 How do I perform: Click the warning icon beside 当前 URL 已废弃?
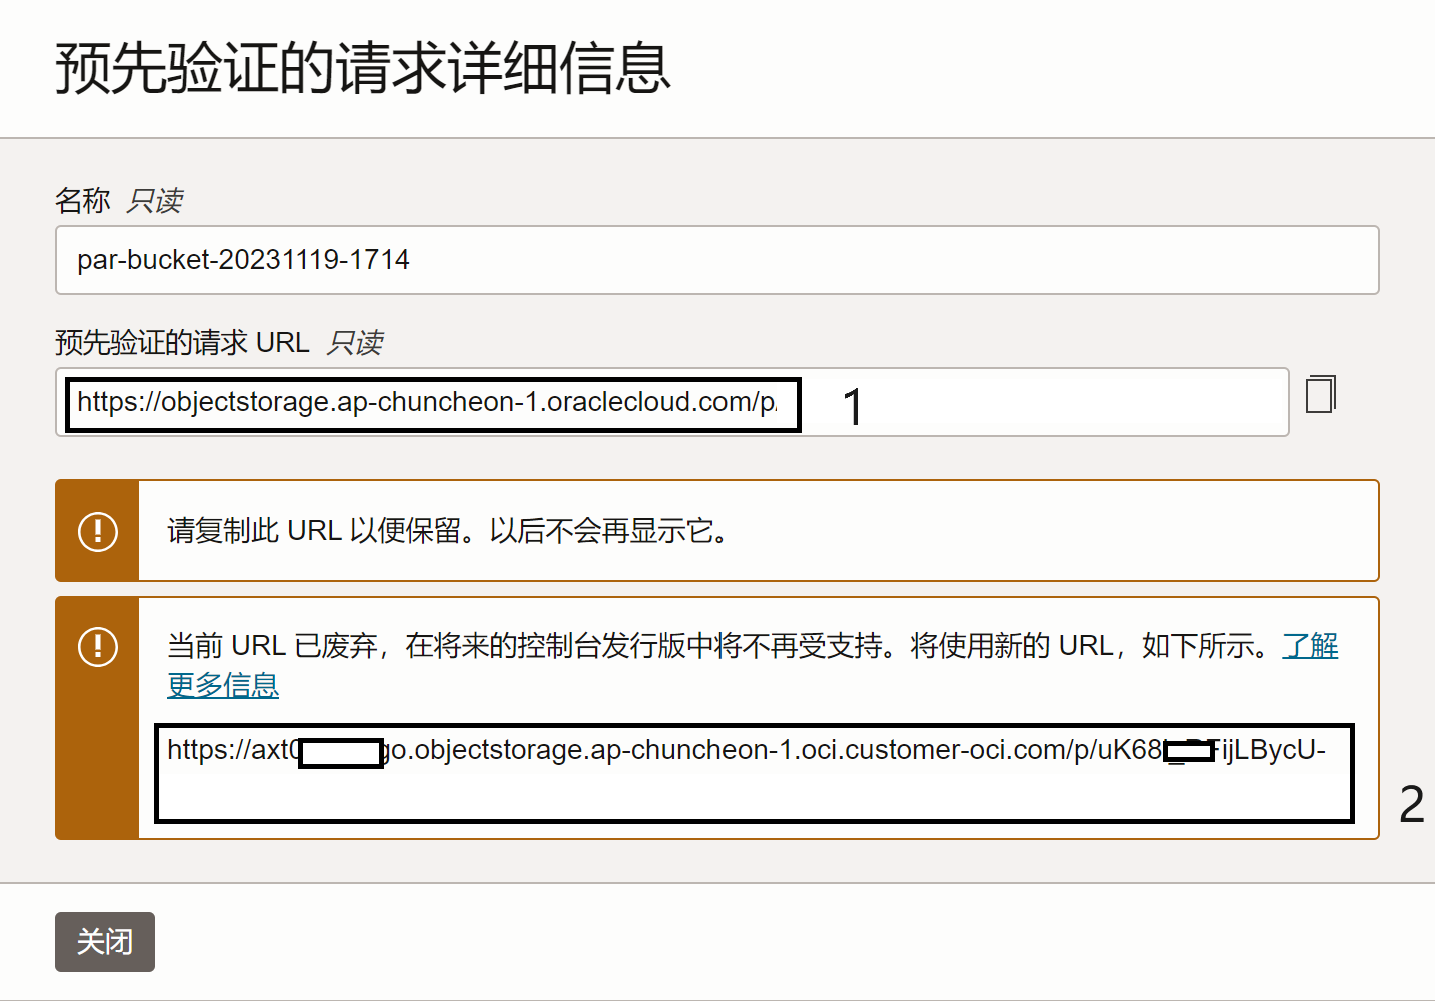tap(98, 646)
